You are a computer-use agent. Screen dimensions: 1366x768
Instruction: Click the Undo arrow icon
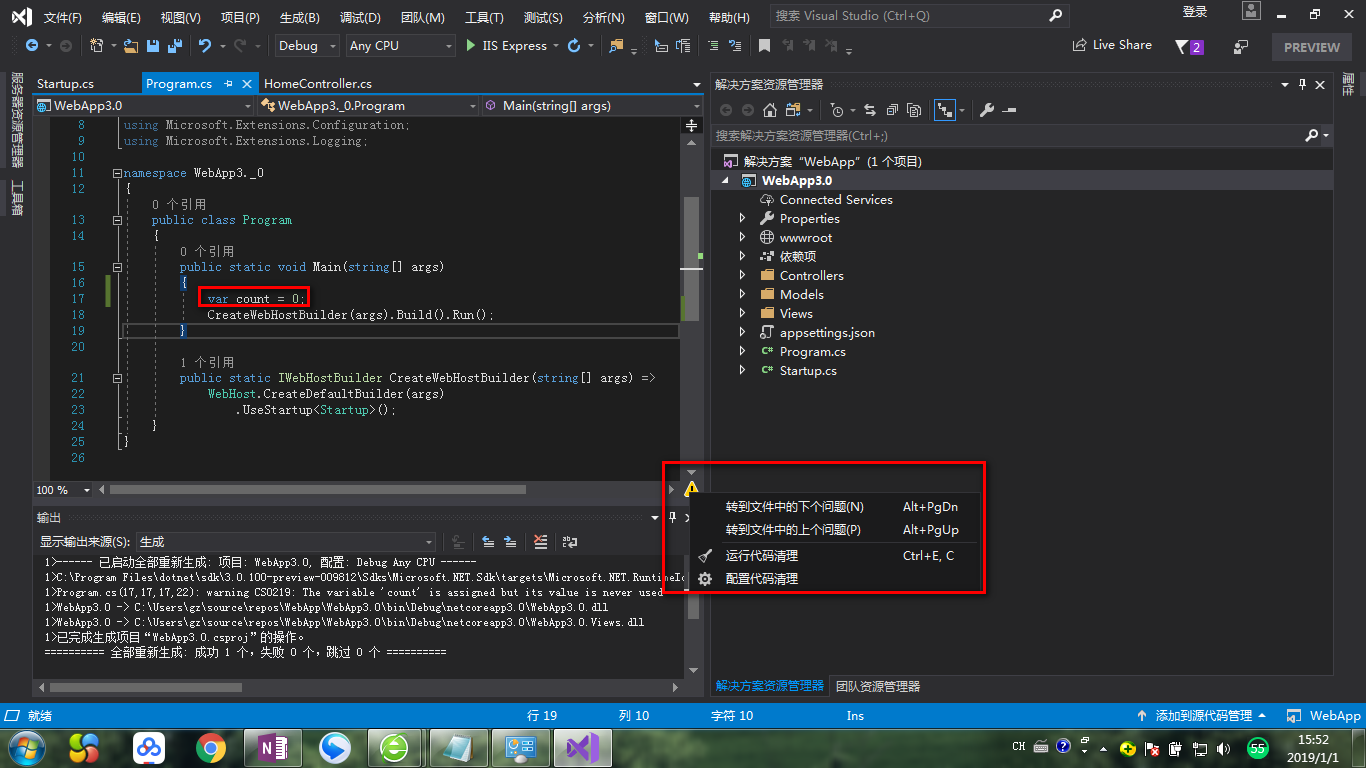tap(205, 46)
